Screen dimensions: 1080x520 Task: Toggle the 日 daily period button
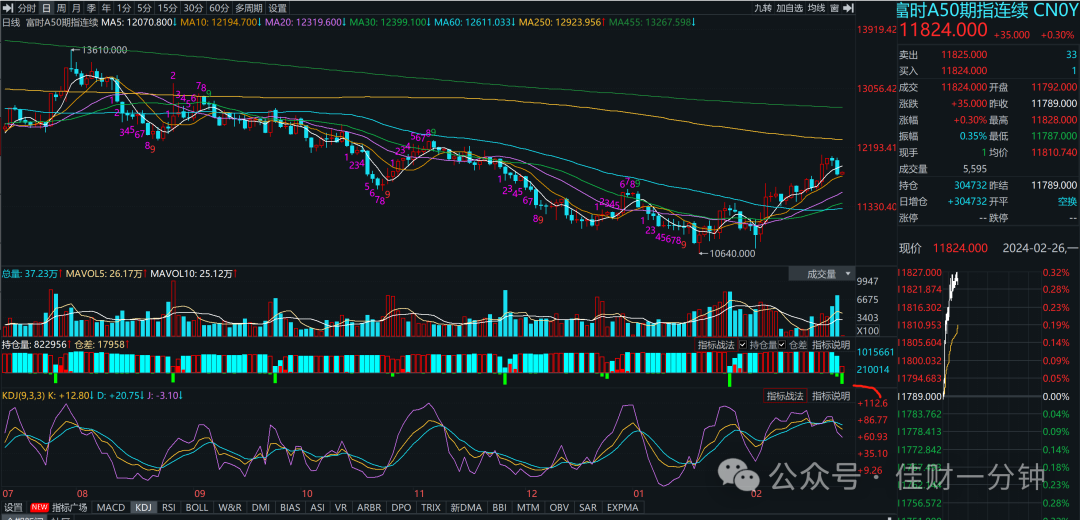(46, 8)
